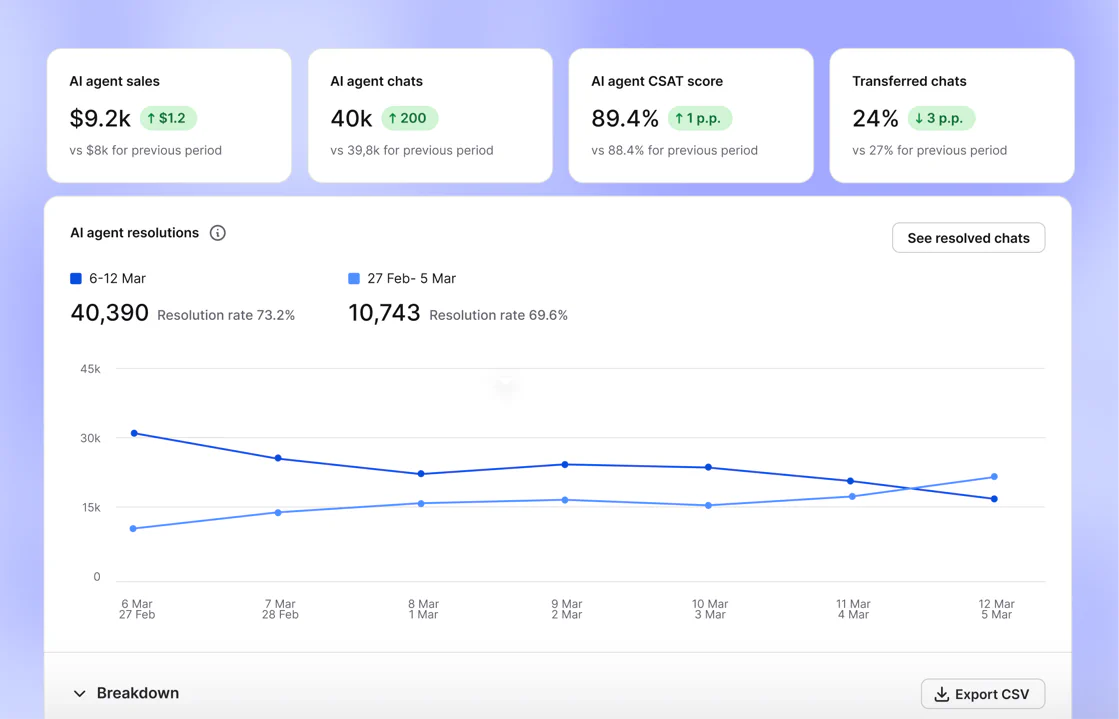Select the 4 Mar light blue data point
This screenshot has width=1119, height=719.
tap(853, 497)
